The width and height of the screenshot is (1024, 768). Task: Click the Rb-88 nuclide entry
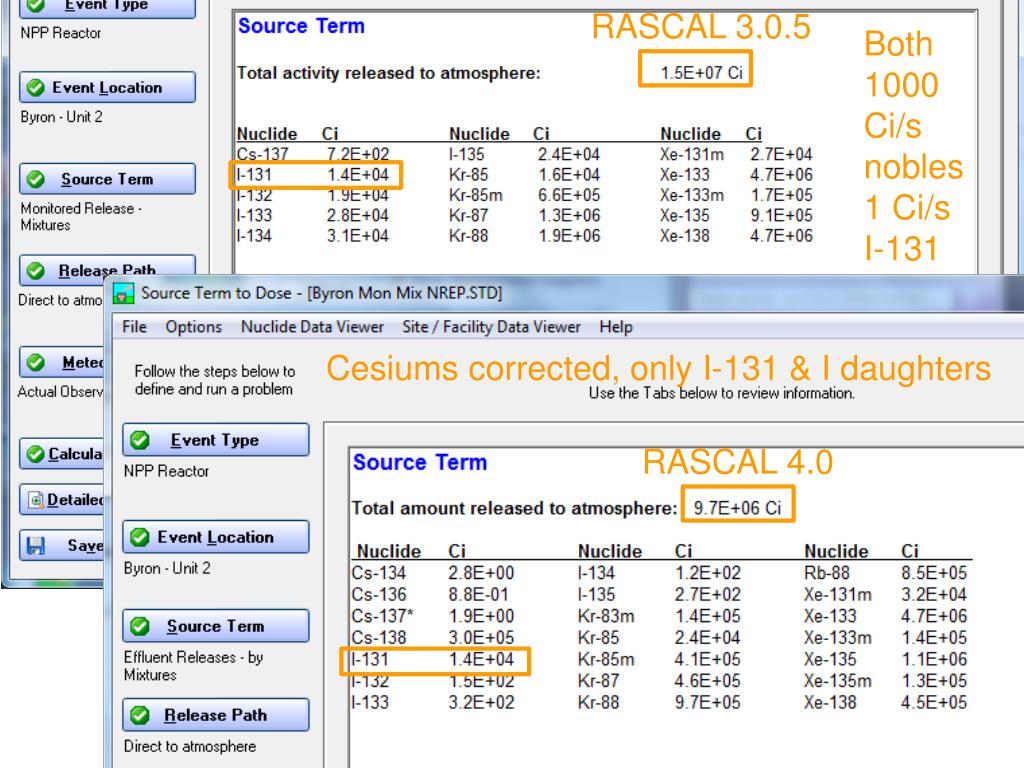[827, 573]
